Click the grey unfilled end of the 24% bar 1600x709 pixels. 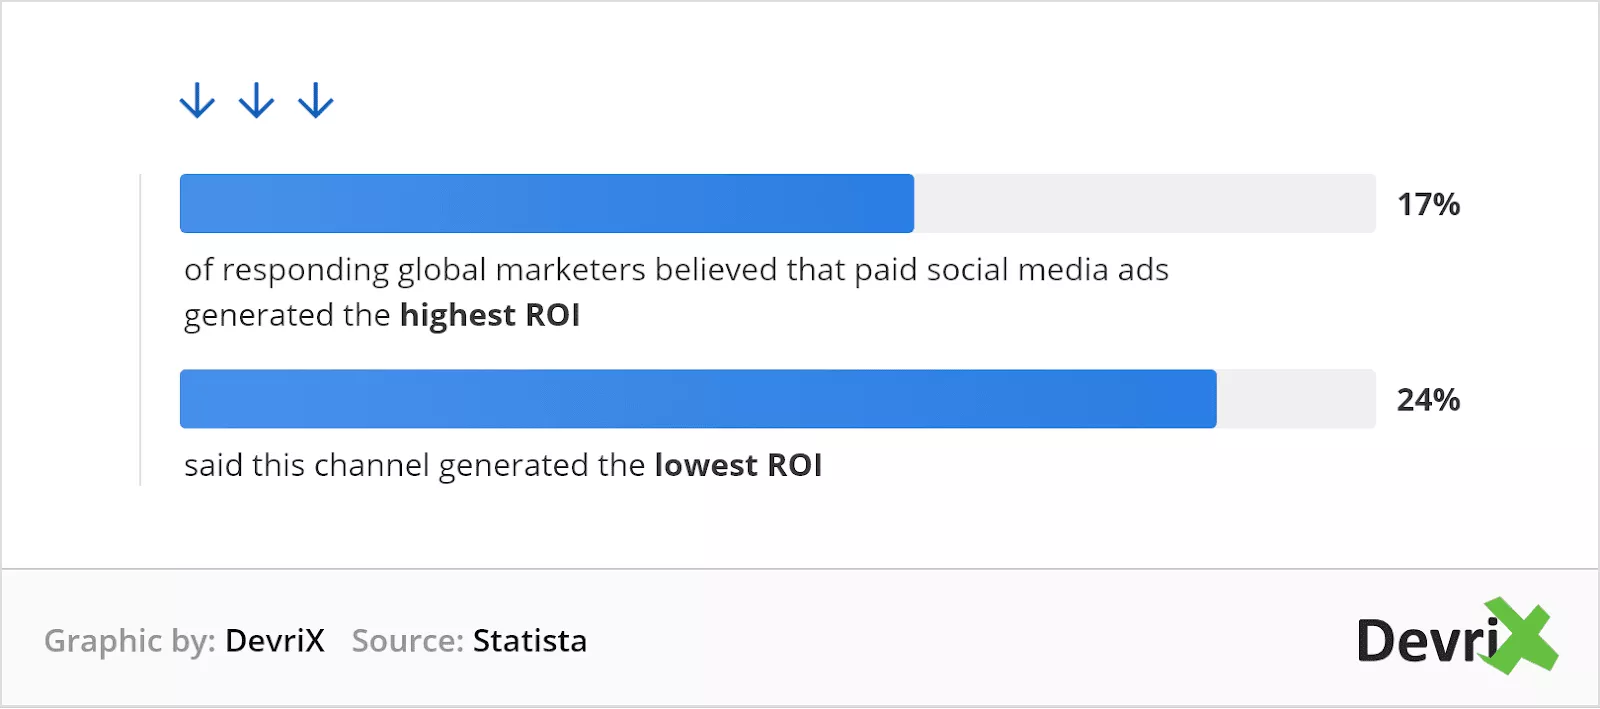1296,399
